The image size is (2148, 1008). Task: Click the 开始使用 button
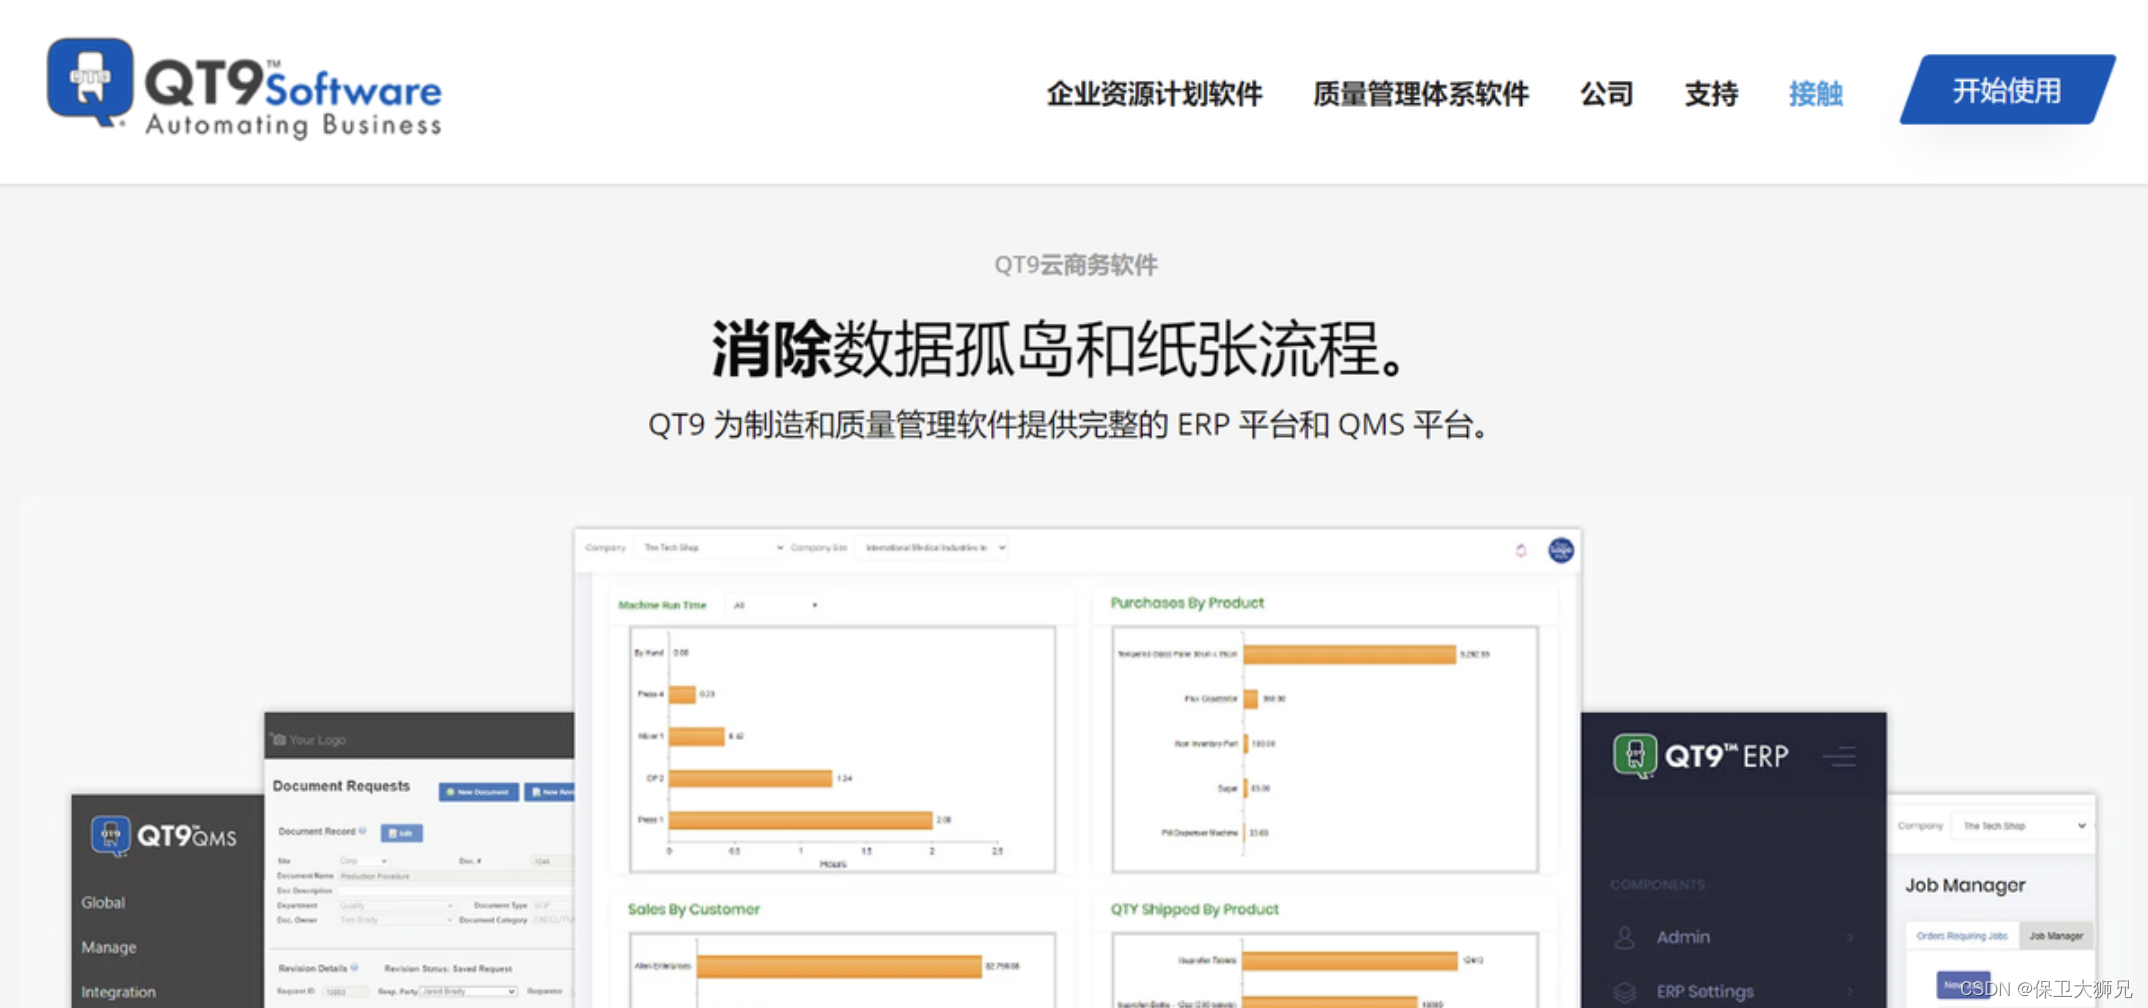pos(2007,90)
